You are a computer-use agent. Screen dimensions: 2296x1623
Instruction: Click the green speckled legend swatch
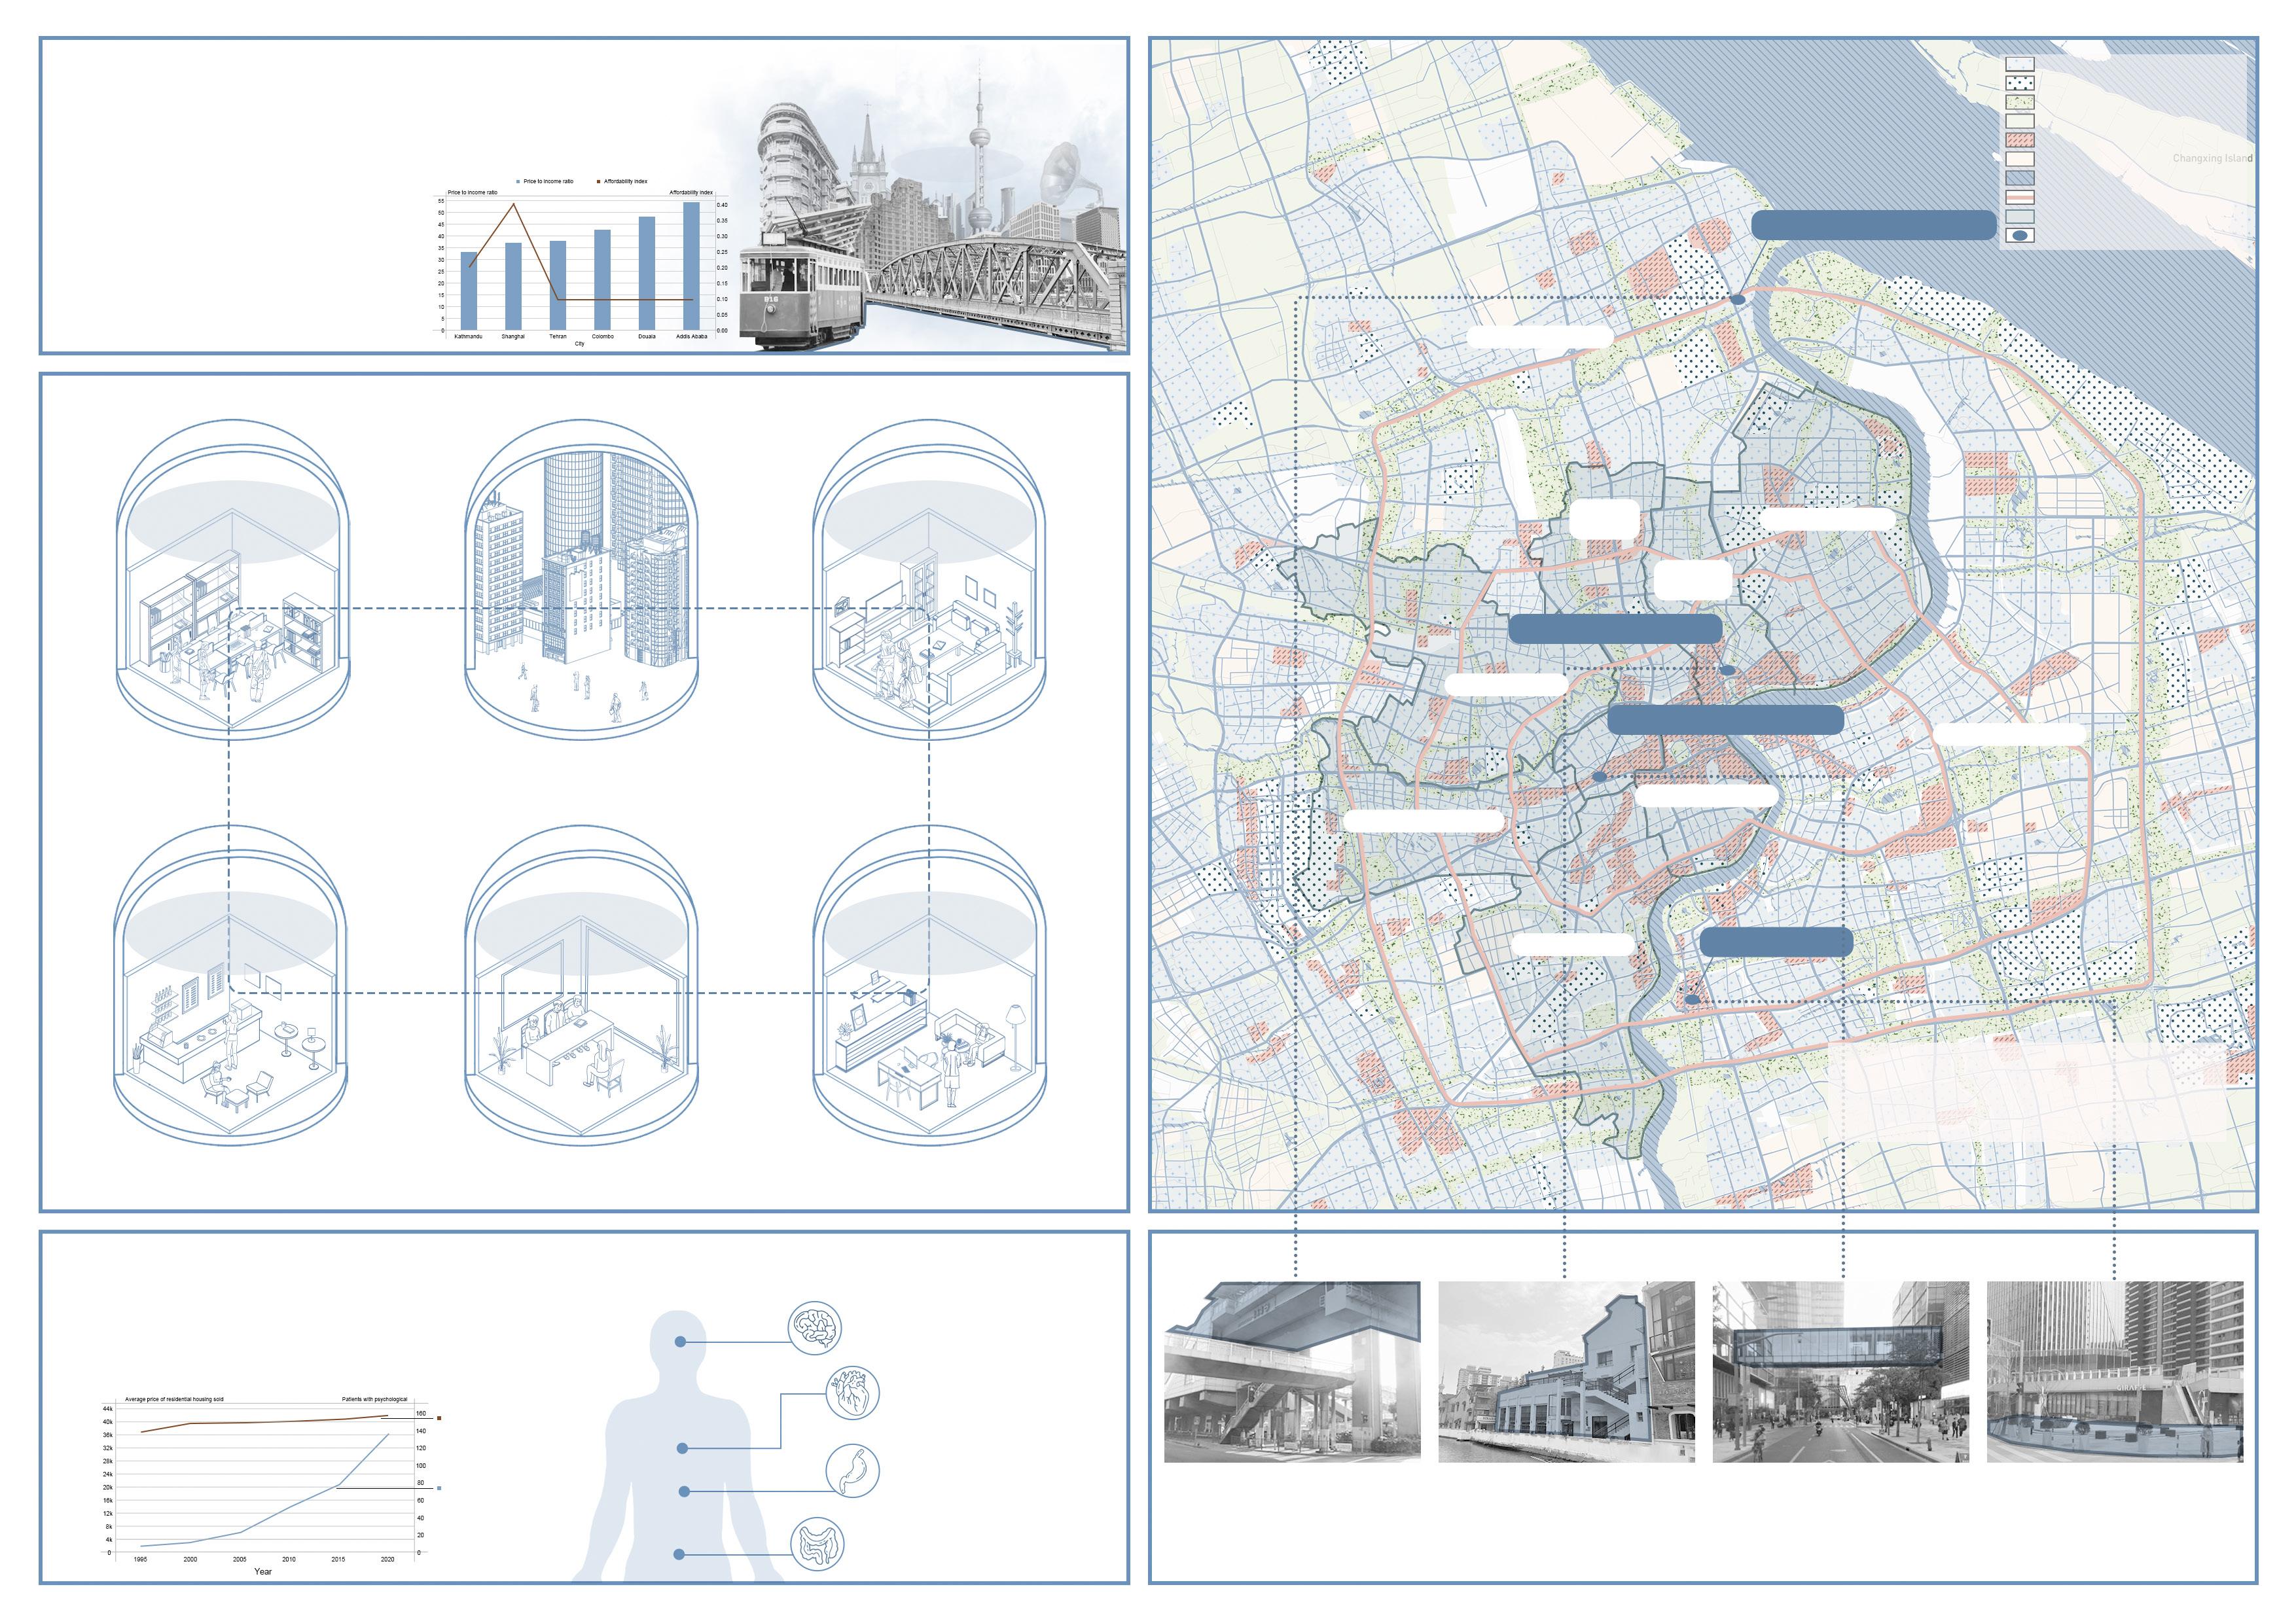2020,102
